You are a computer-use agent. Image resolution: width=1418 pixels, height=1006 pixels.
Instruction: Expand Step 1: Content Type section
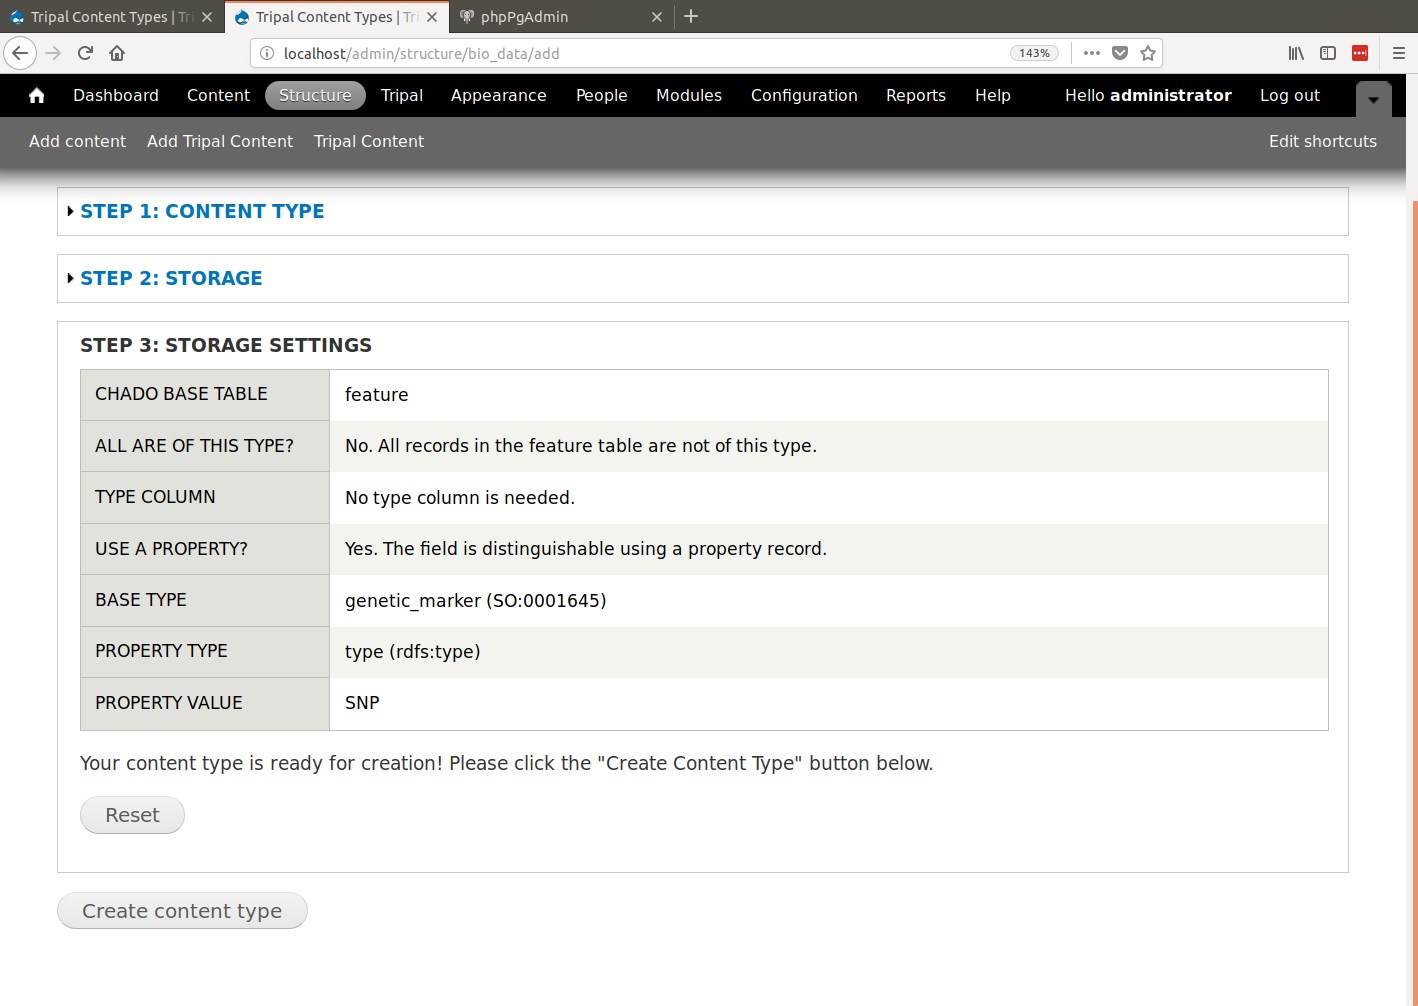click(x=202, y=211)
